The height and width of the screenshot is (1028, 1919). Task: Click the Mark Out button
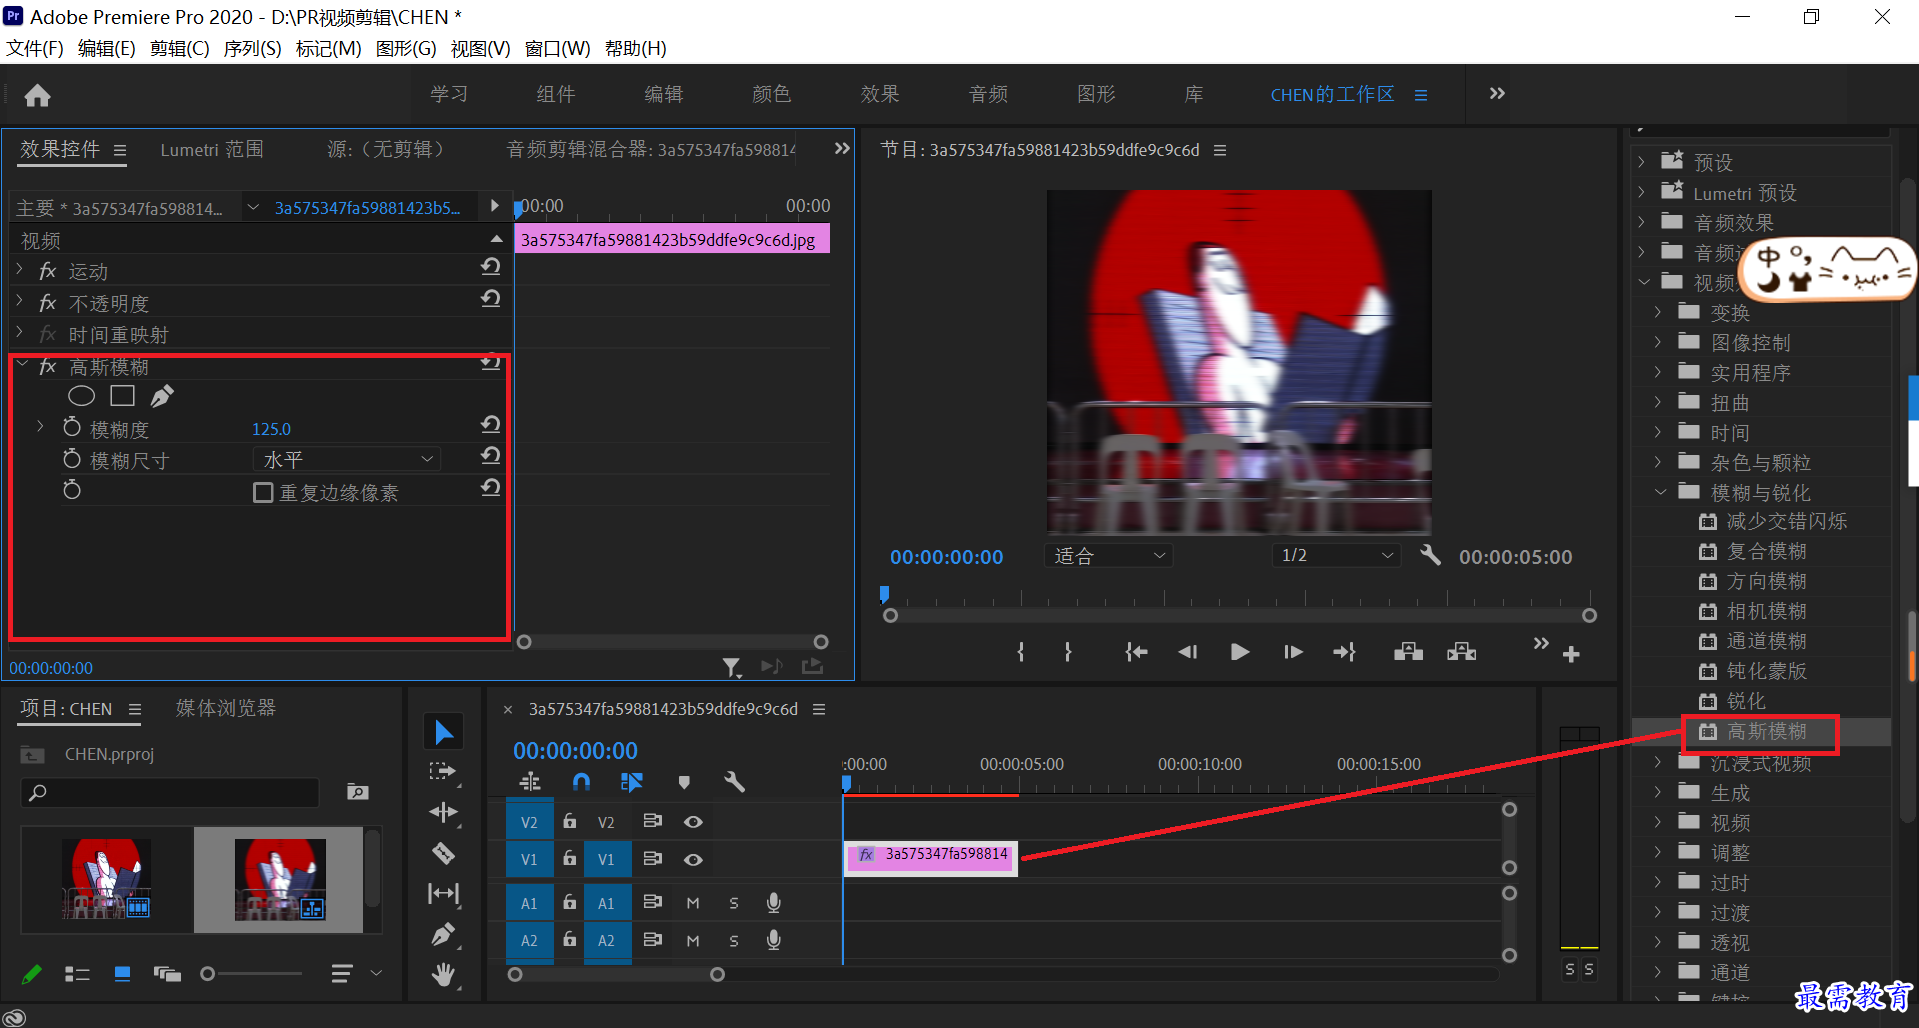1068,652
